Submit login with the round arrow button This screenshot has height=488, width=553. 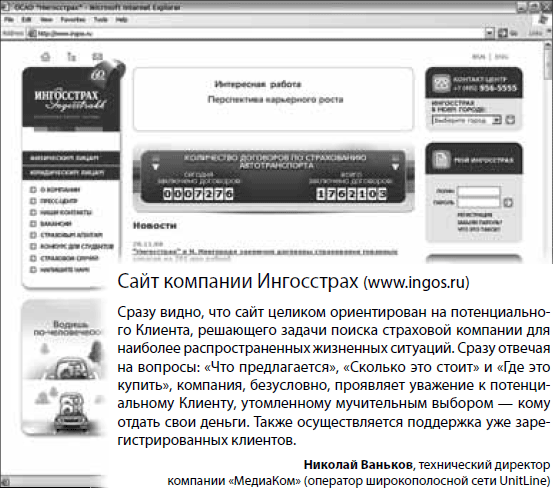coord(508,202)
